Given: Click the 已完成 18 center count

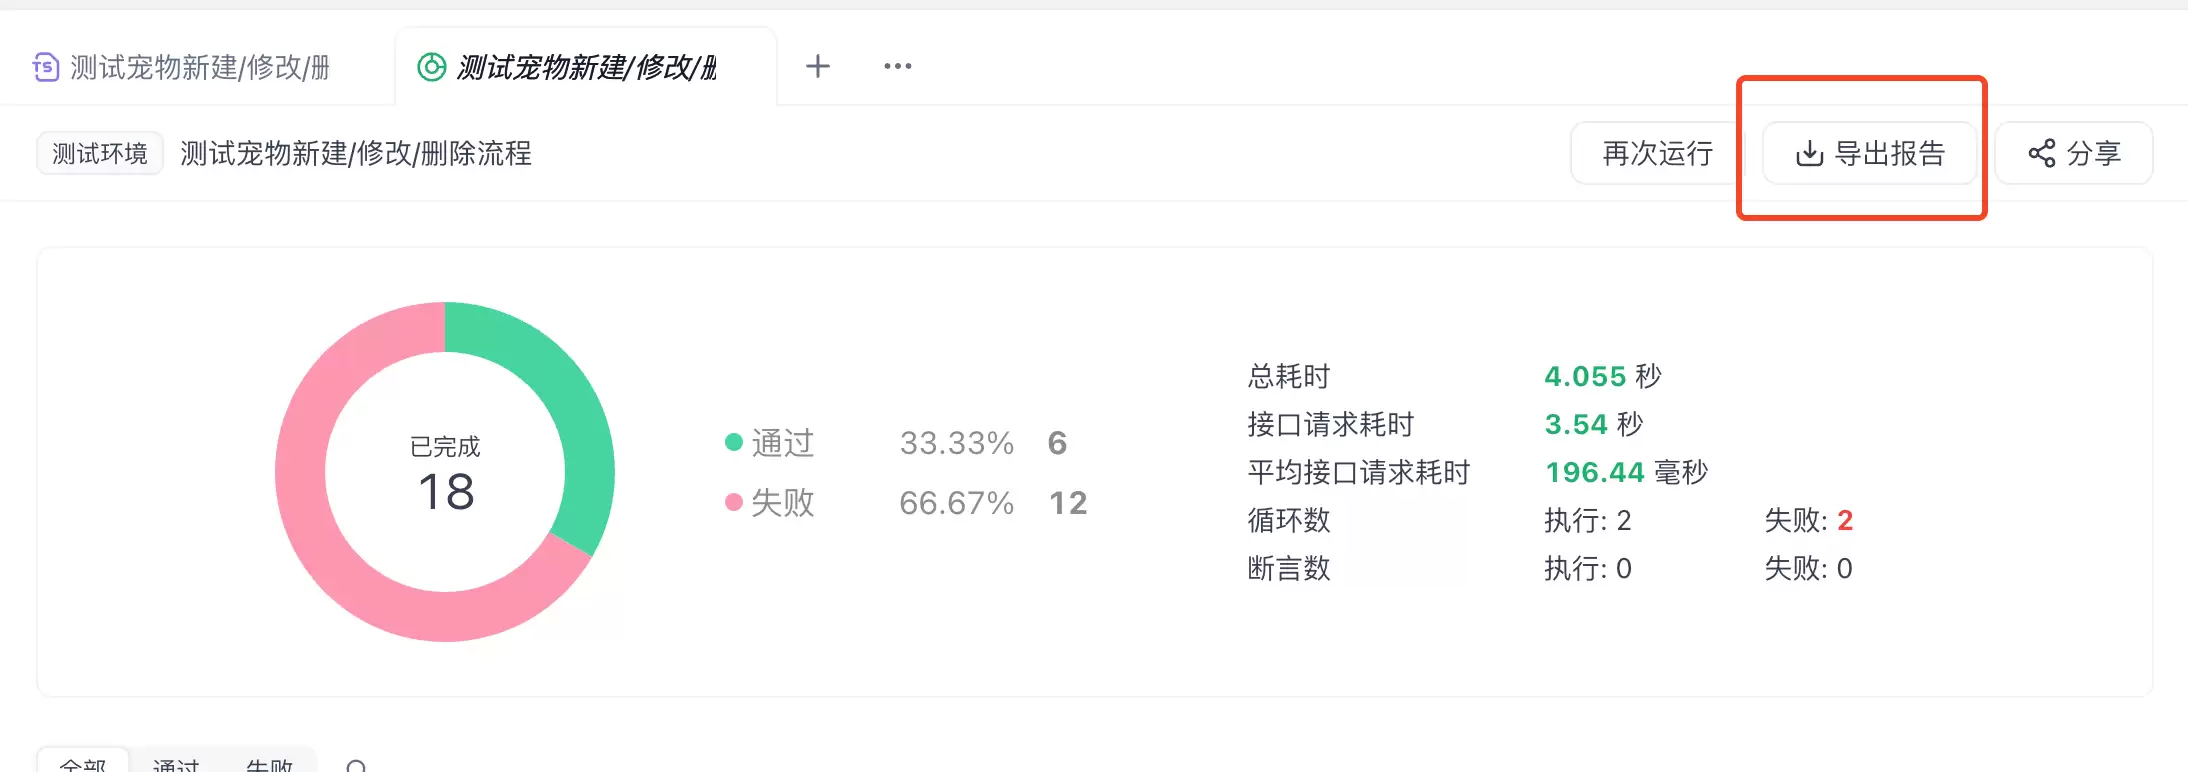Looking at the screenshot, I should tap(445, 476).
